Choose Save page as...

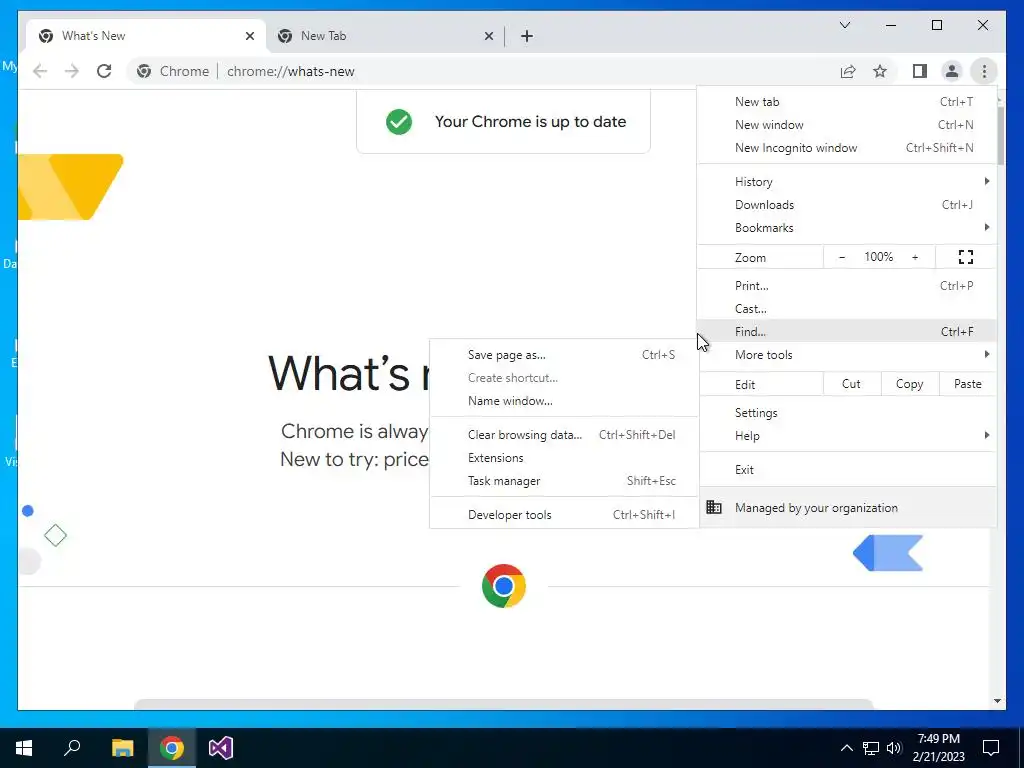[564, 355]
